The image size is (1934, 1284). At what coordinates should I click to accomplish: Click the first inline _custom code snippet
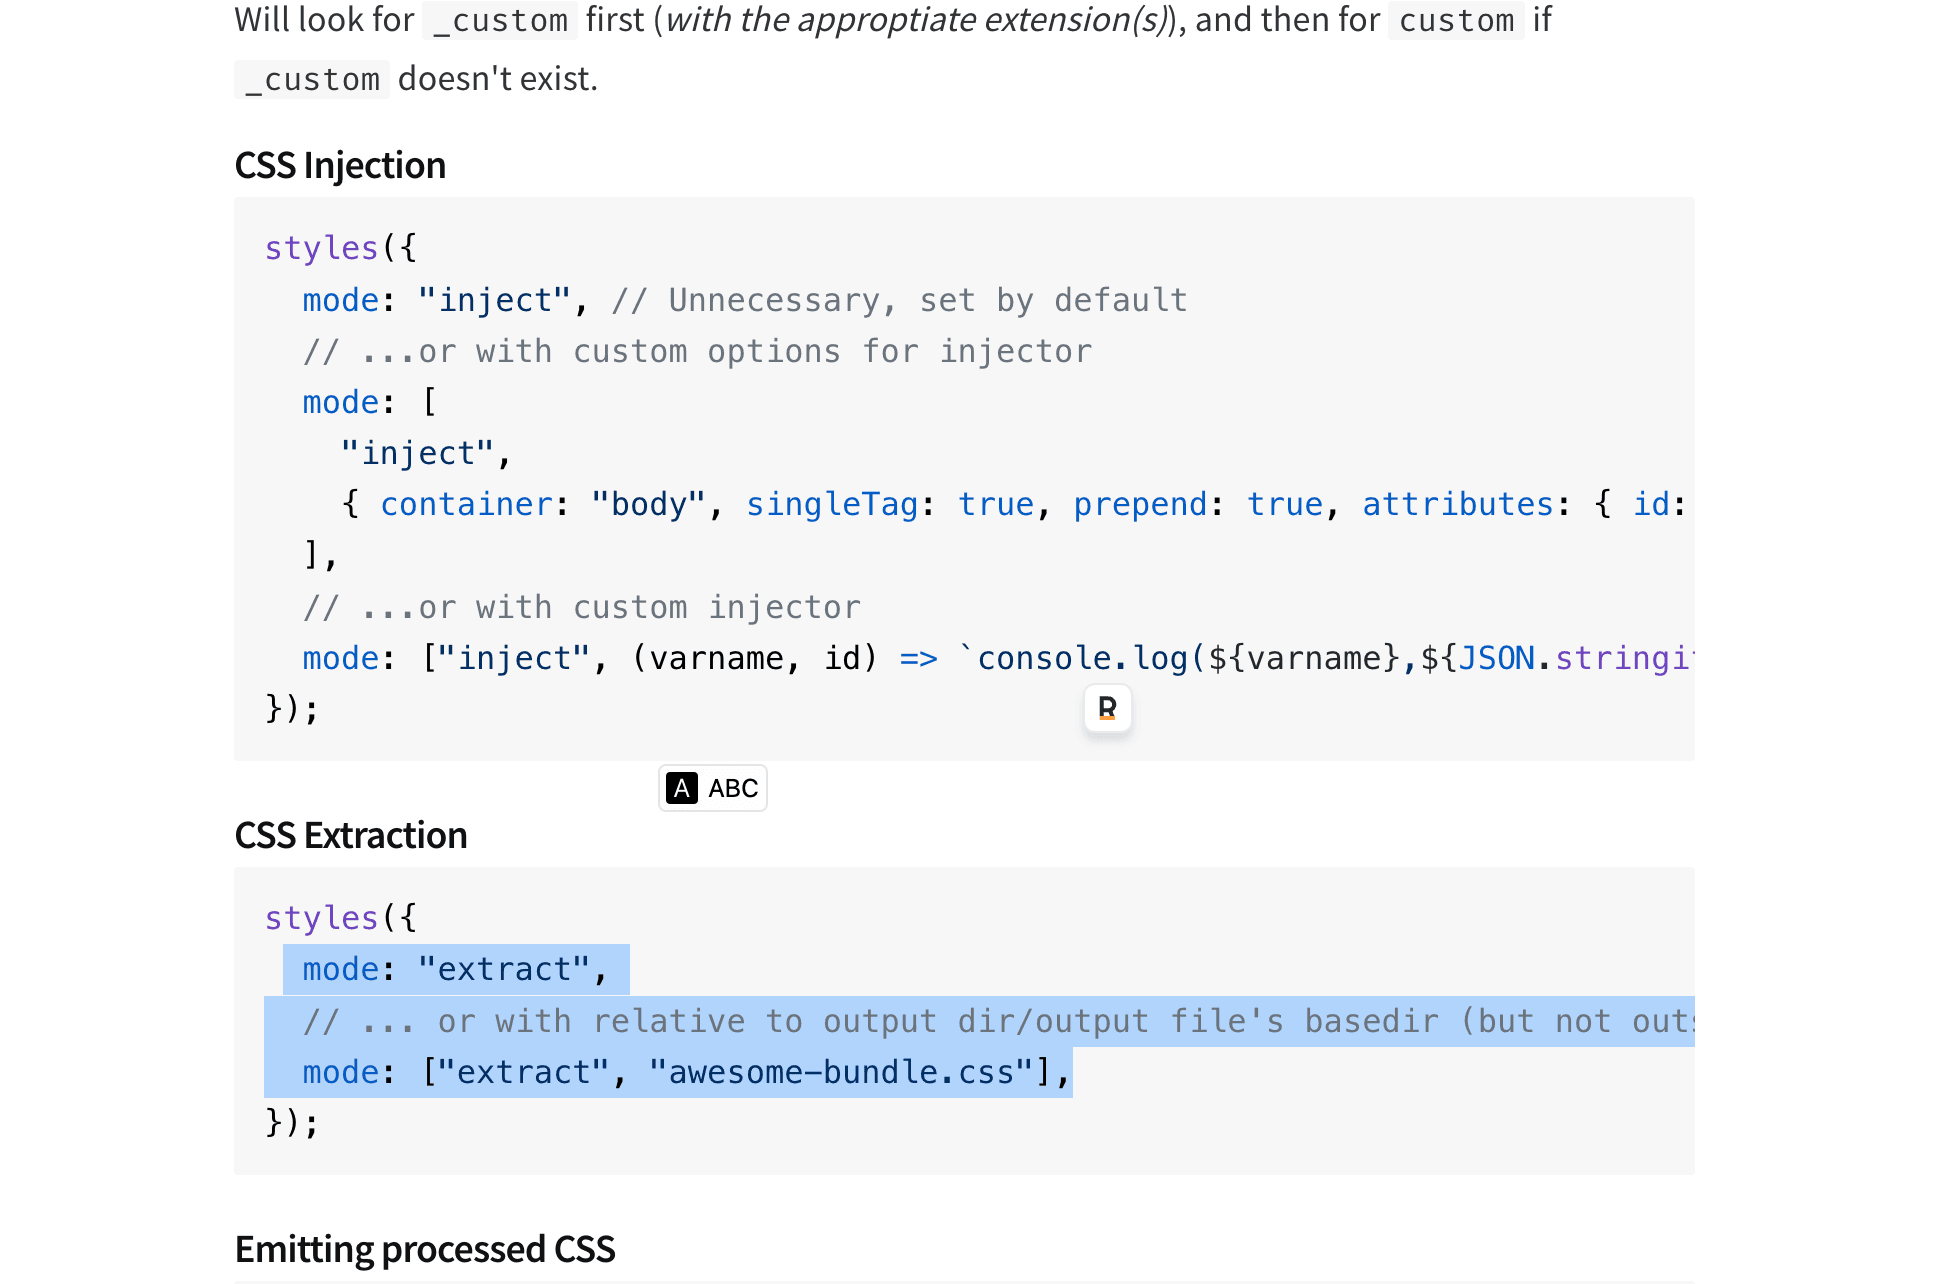500,21
